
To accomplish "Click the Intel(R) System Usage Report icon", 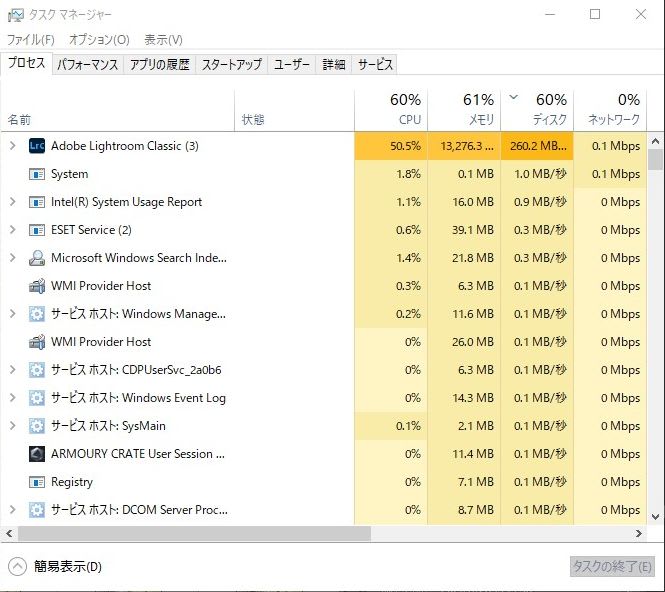I will (37, 202).
